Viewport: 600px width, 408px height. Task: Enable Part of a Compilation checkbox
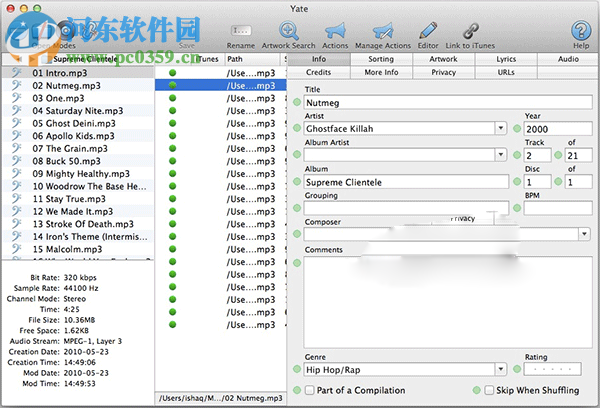[309, 390]
